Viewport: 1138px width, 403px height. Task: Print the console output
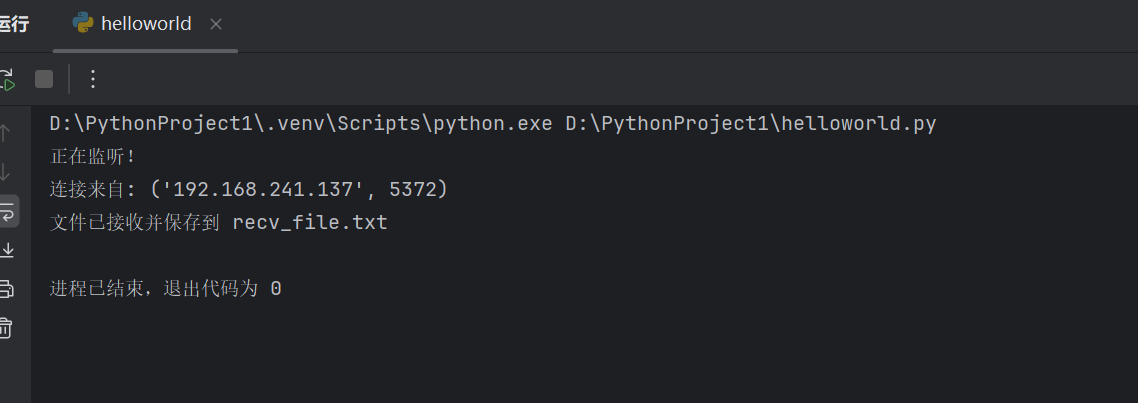pyautogui.click(x=6, y=289)
